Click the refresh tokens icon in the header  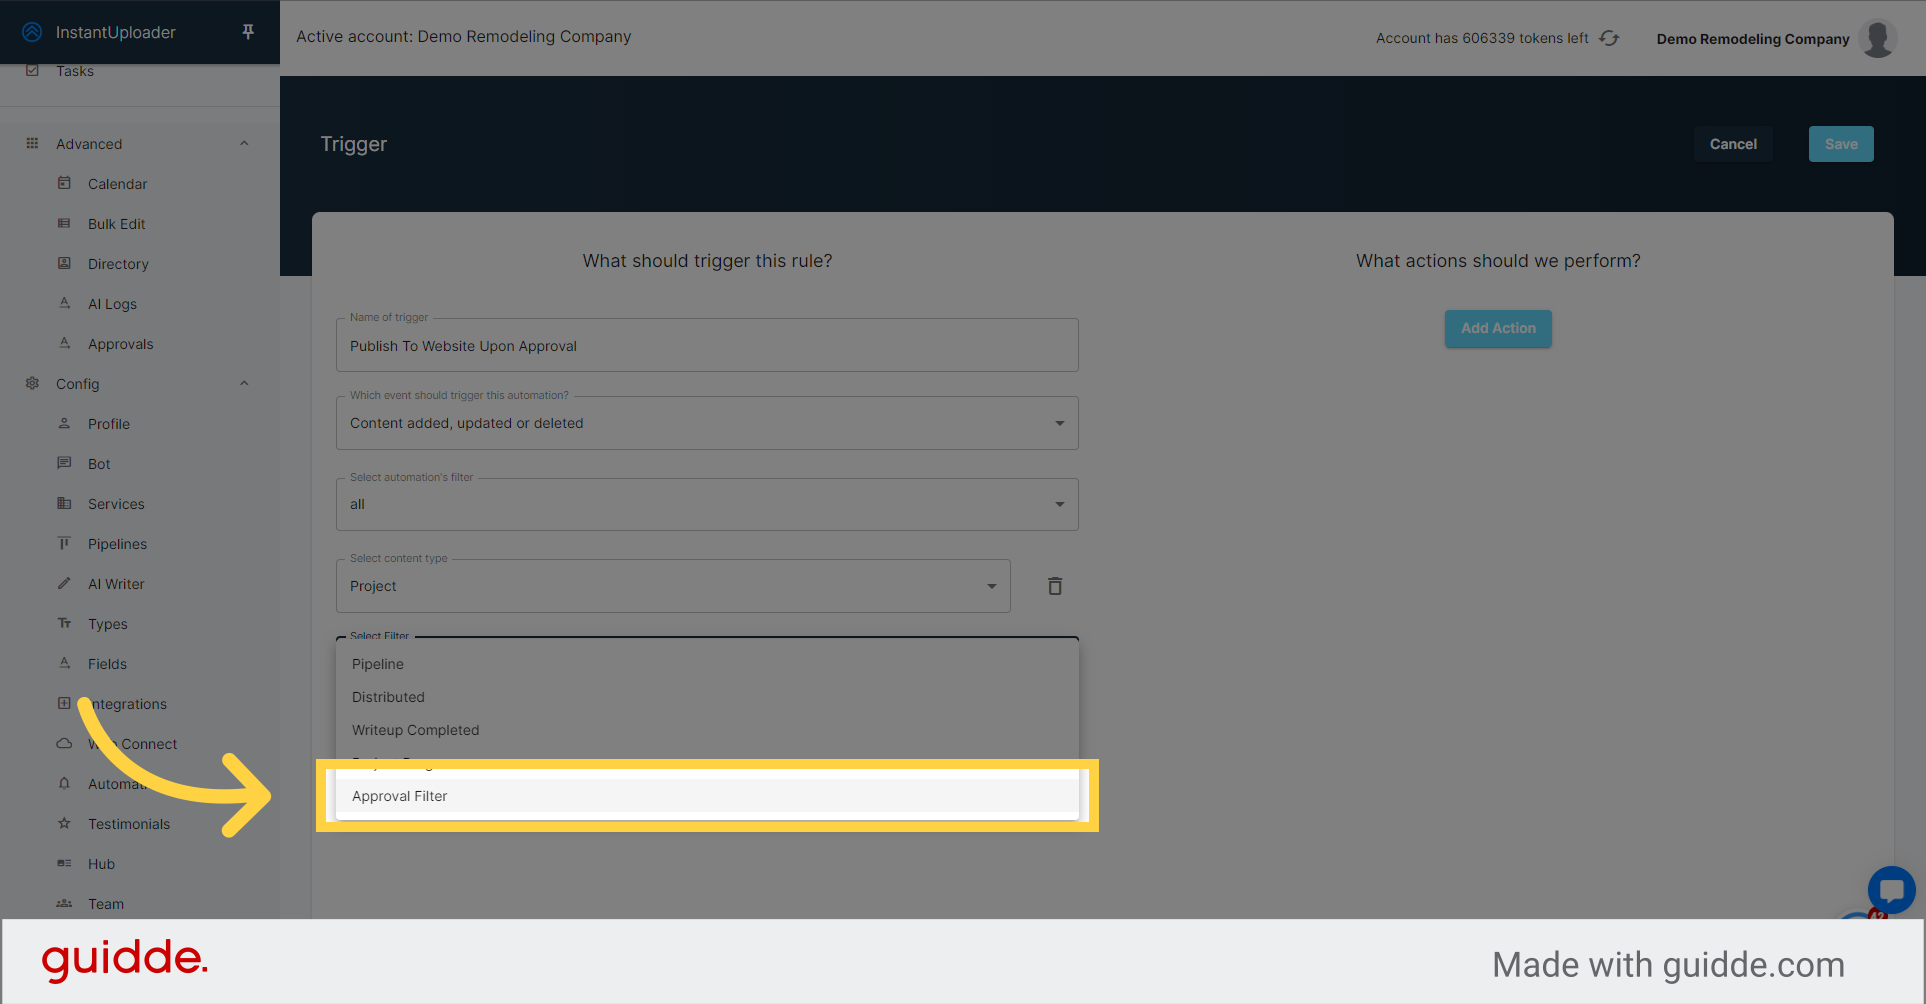[x=1608, y=37]
